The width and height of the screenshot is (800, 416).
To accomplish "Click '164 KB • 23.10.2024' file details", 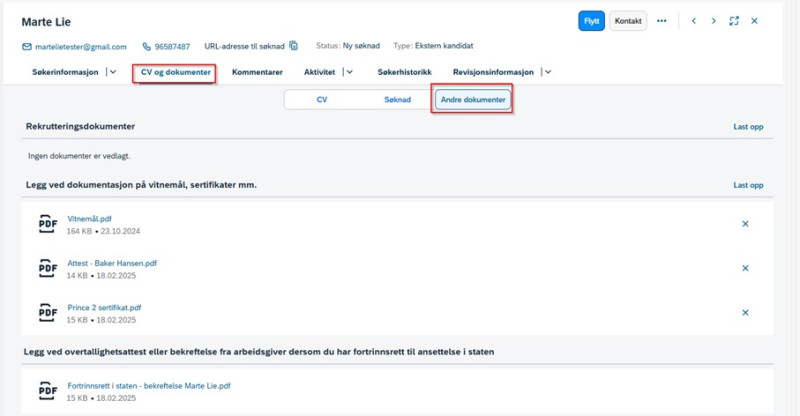I will click(x=103, y=231).
